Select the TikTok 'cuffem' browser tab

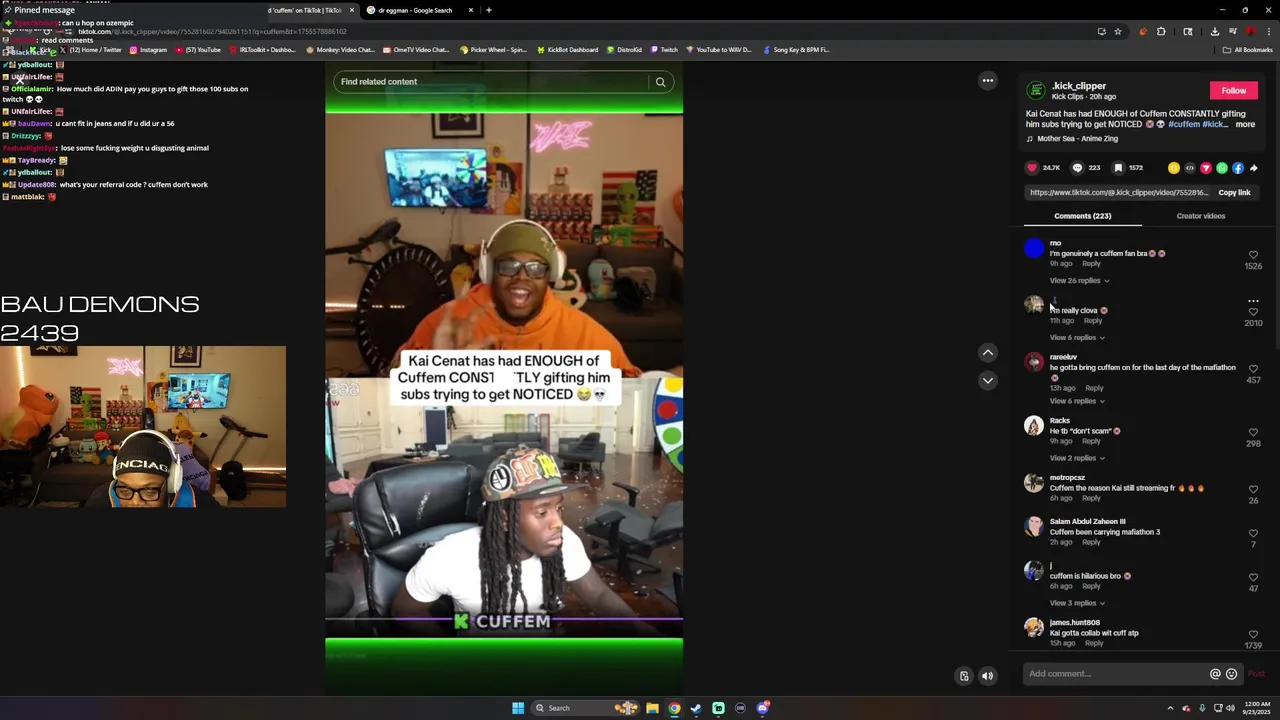(304, 10)
